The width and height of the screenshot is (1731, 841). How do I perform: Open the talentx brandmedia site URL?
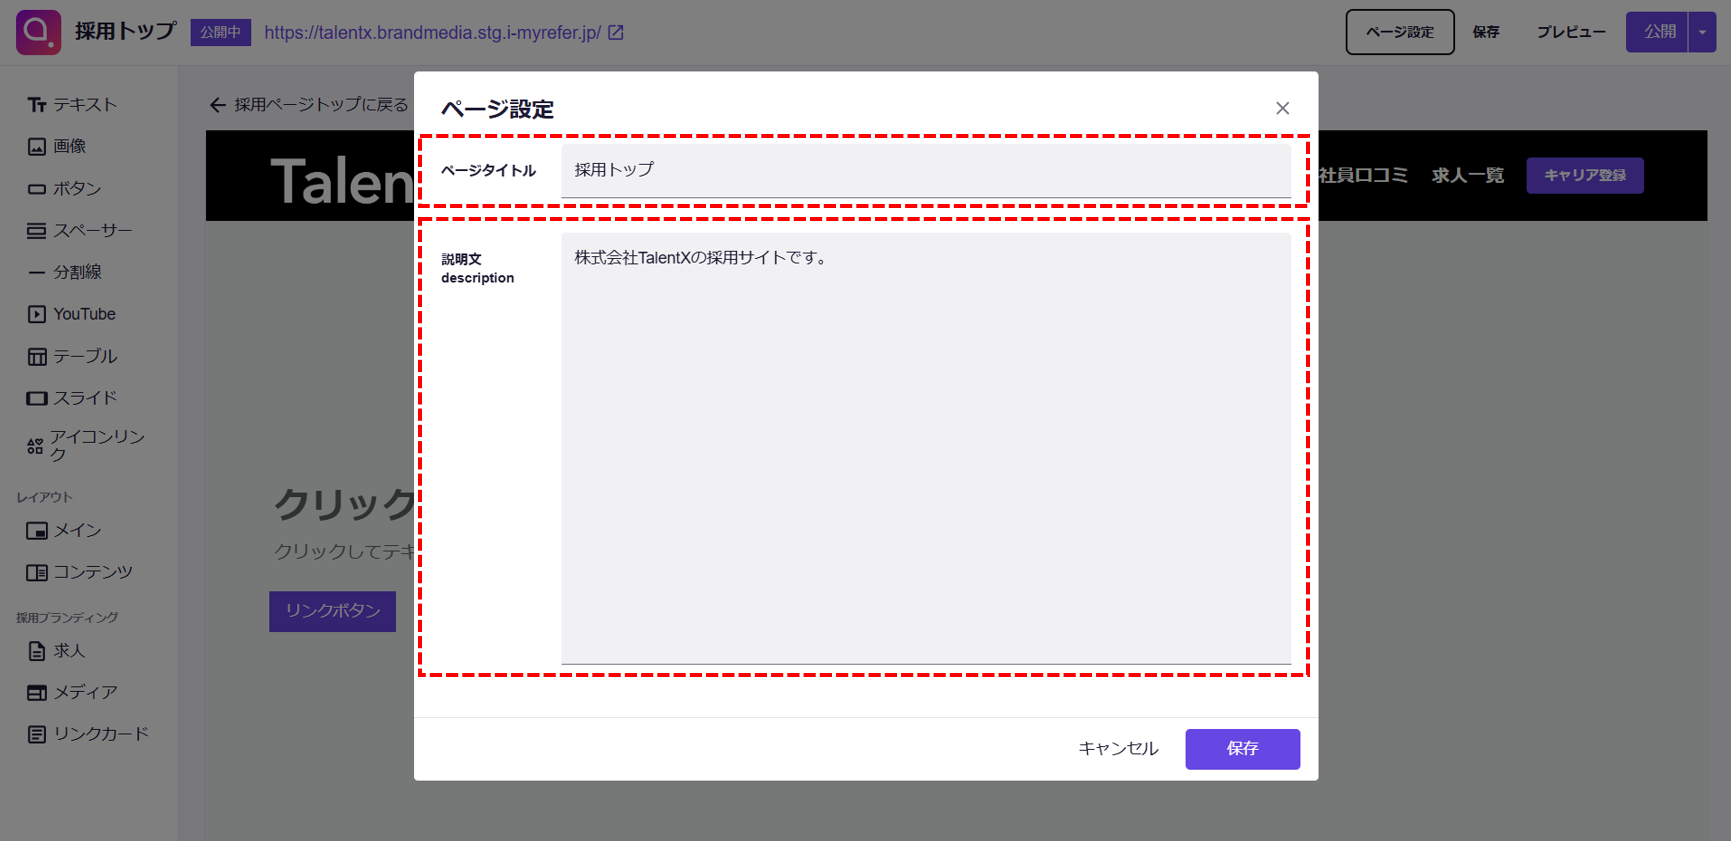432,33
